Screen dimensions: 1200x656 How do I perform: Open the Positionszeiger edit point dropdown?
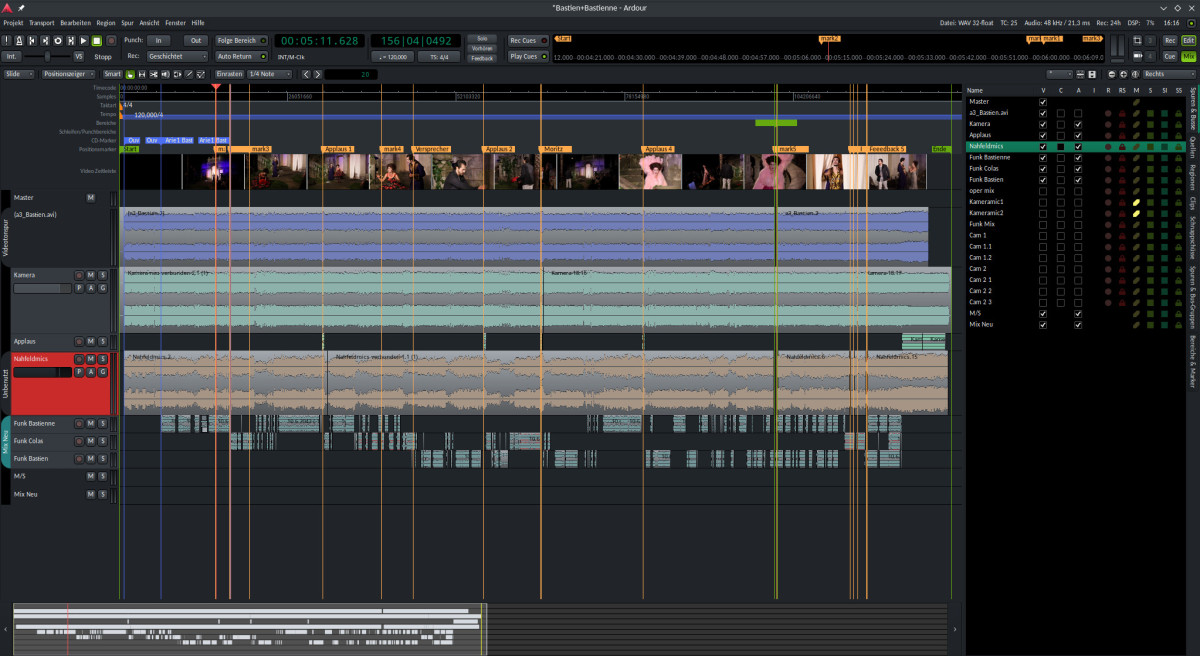pyautogui.click(x=69, y=74)
